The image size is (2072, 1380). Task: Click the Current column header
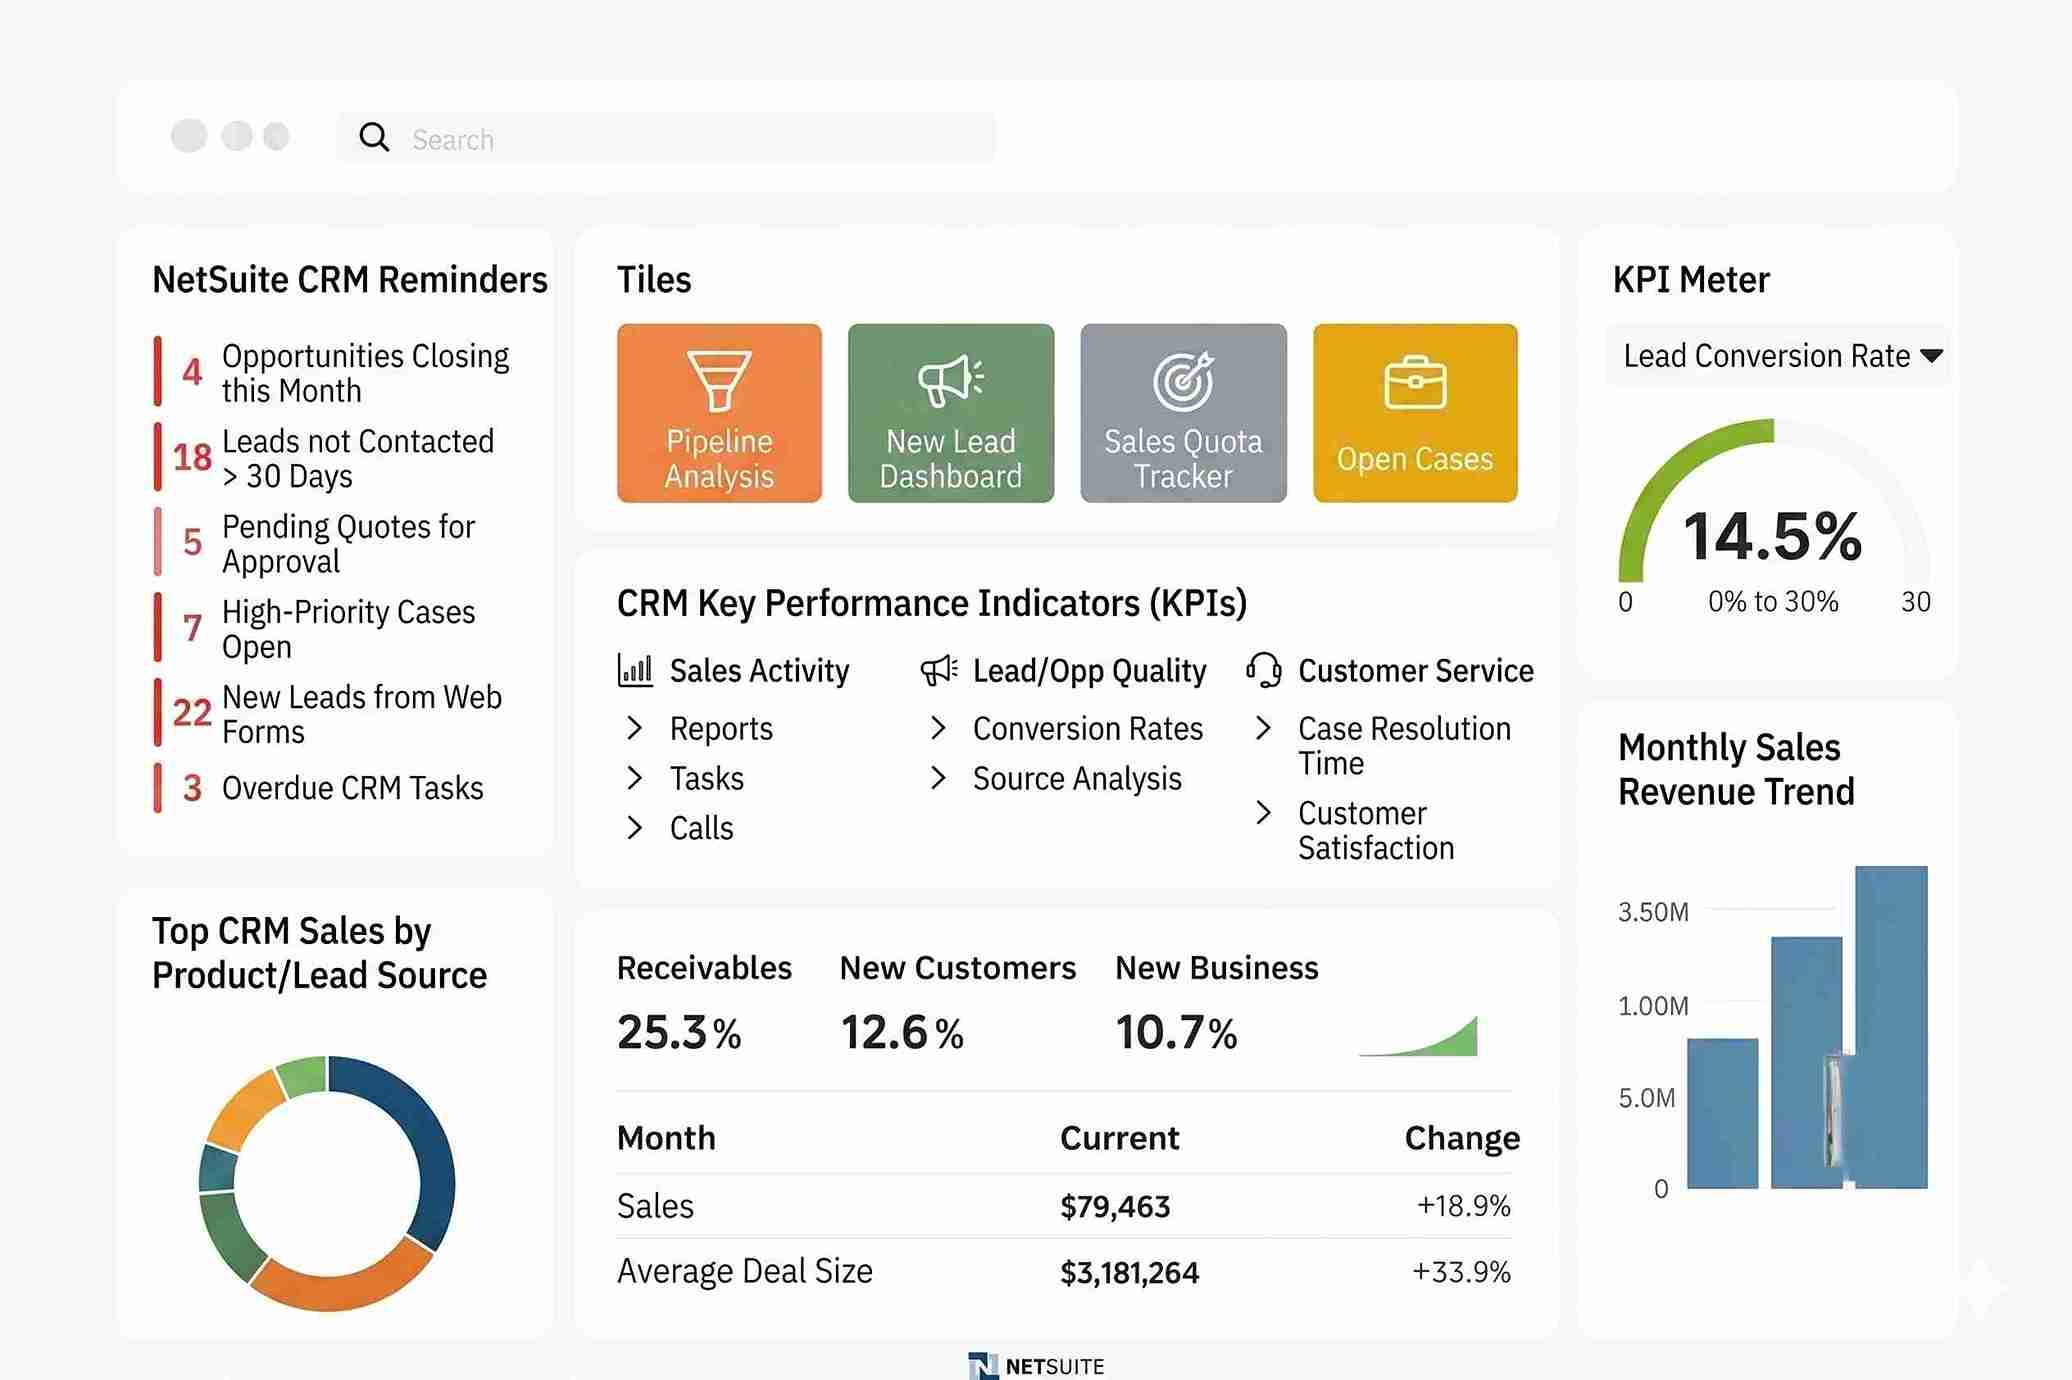click(x=1119, y=1138)
